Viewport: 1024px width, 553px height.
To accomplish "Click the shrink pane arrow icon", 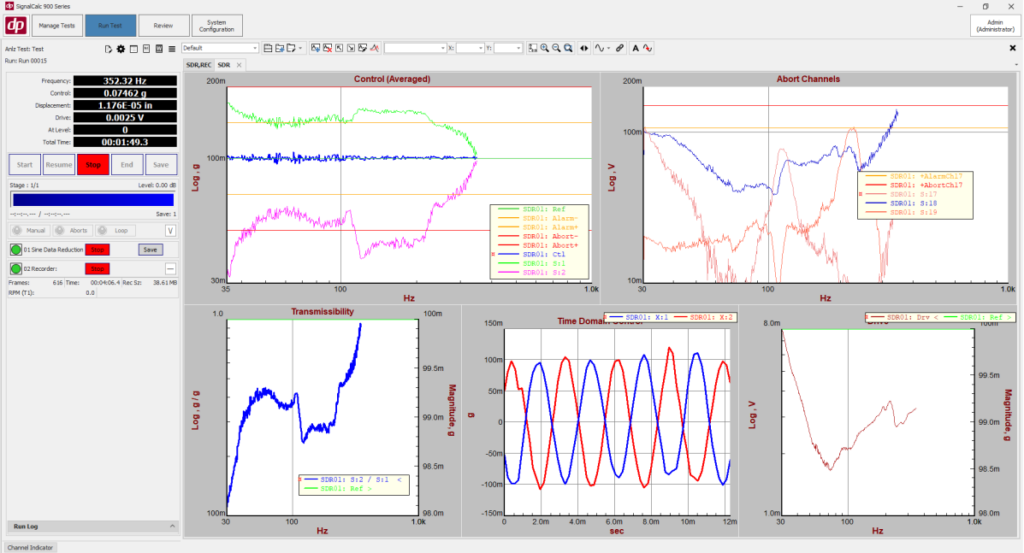I will [351, 48].
